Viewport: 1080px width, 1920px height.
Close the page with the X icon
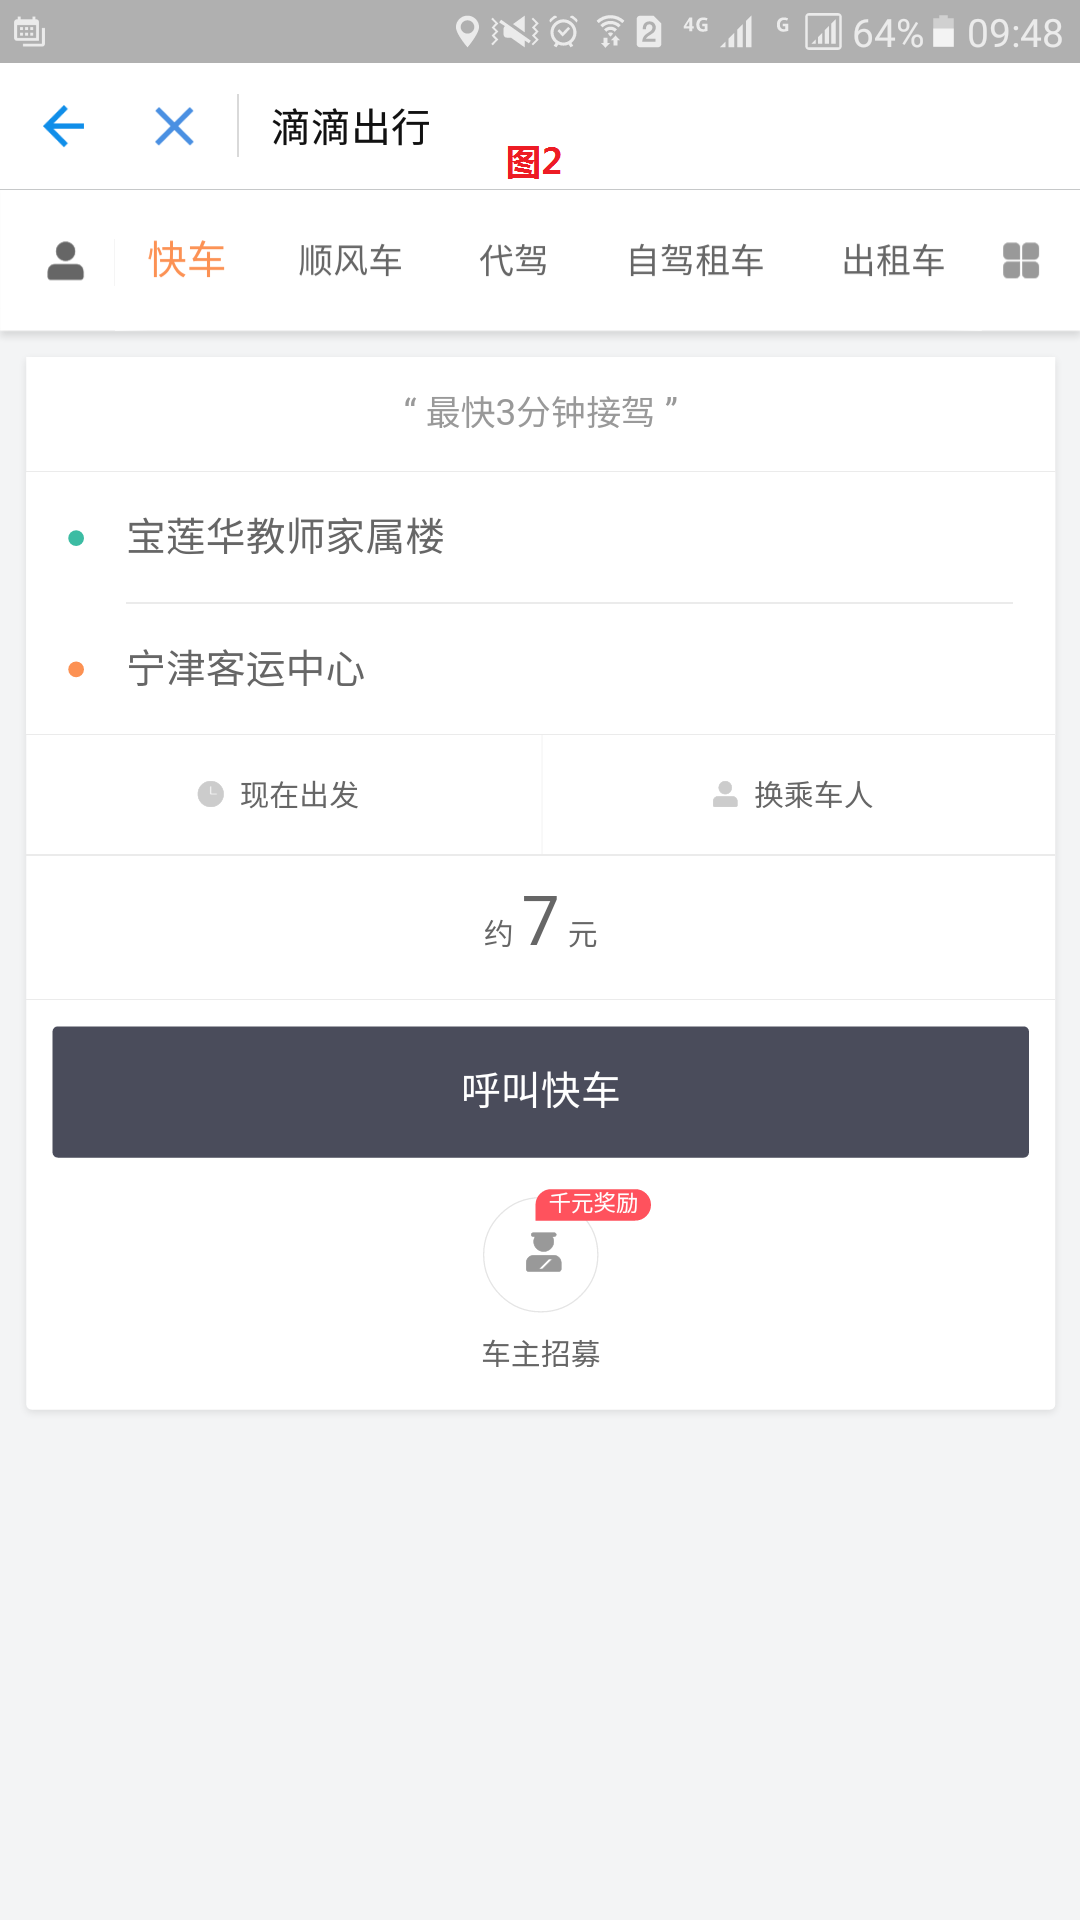click(174, 127)
